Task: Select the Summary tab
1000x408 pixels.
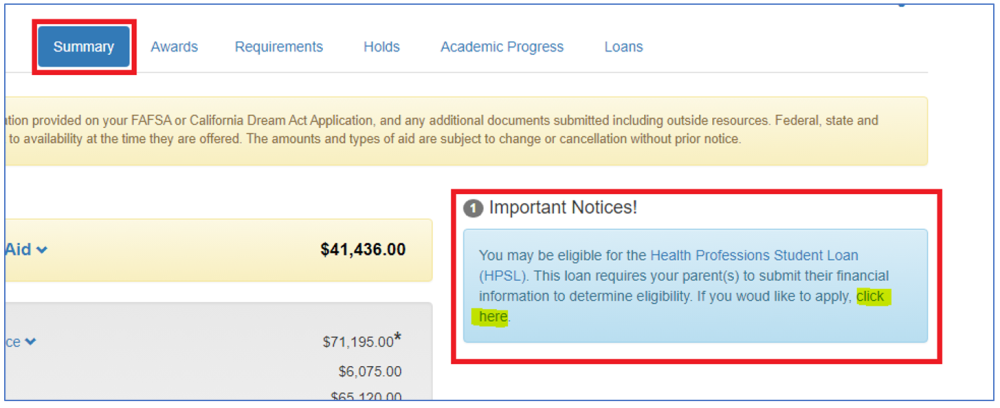Action: pos(84,47)
